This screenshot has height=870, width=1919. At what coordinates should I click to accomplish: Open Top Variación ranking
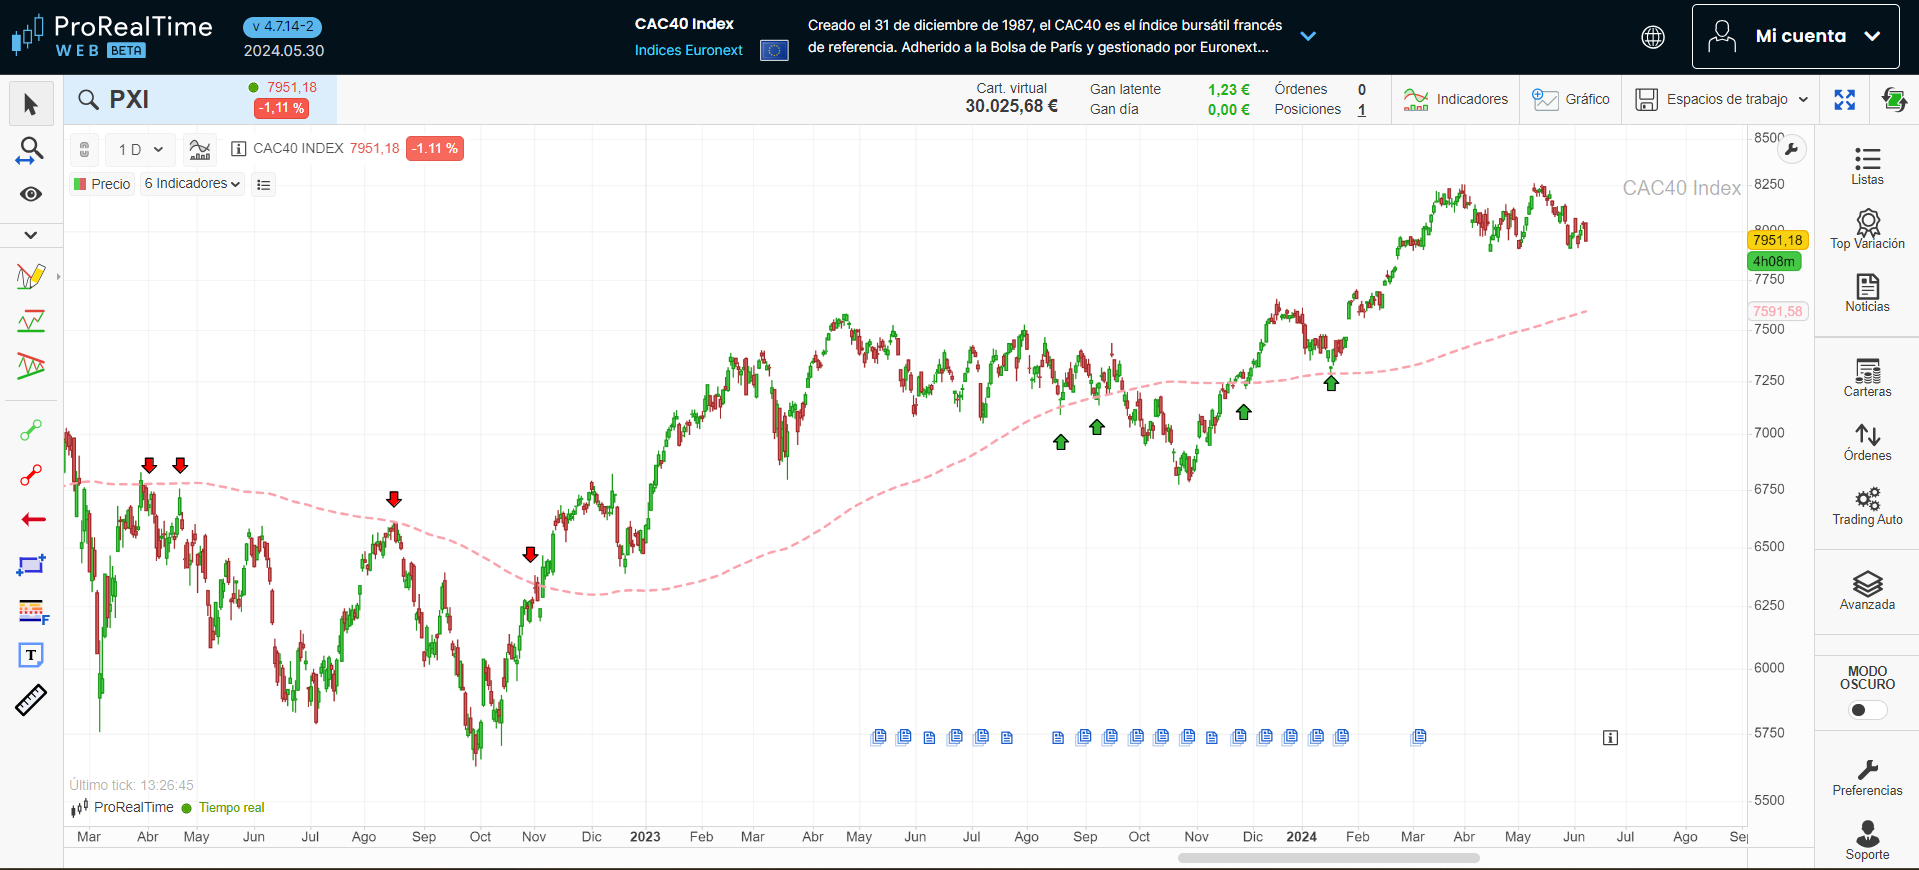[1867, 230]
